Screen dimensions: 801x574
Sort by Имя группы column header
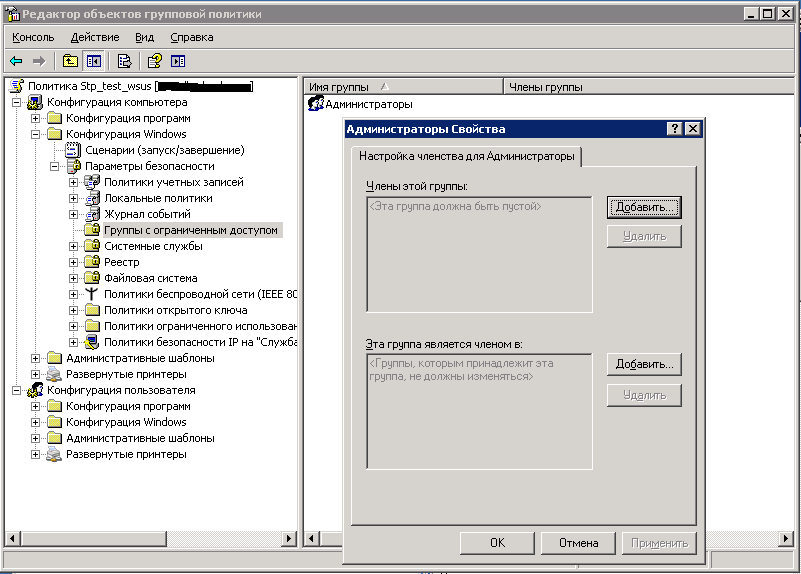404,87
